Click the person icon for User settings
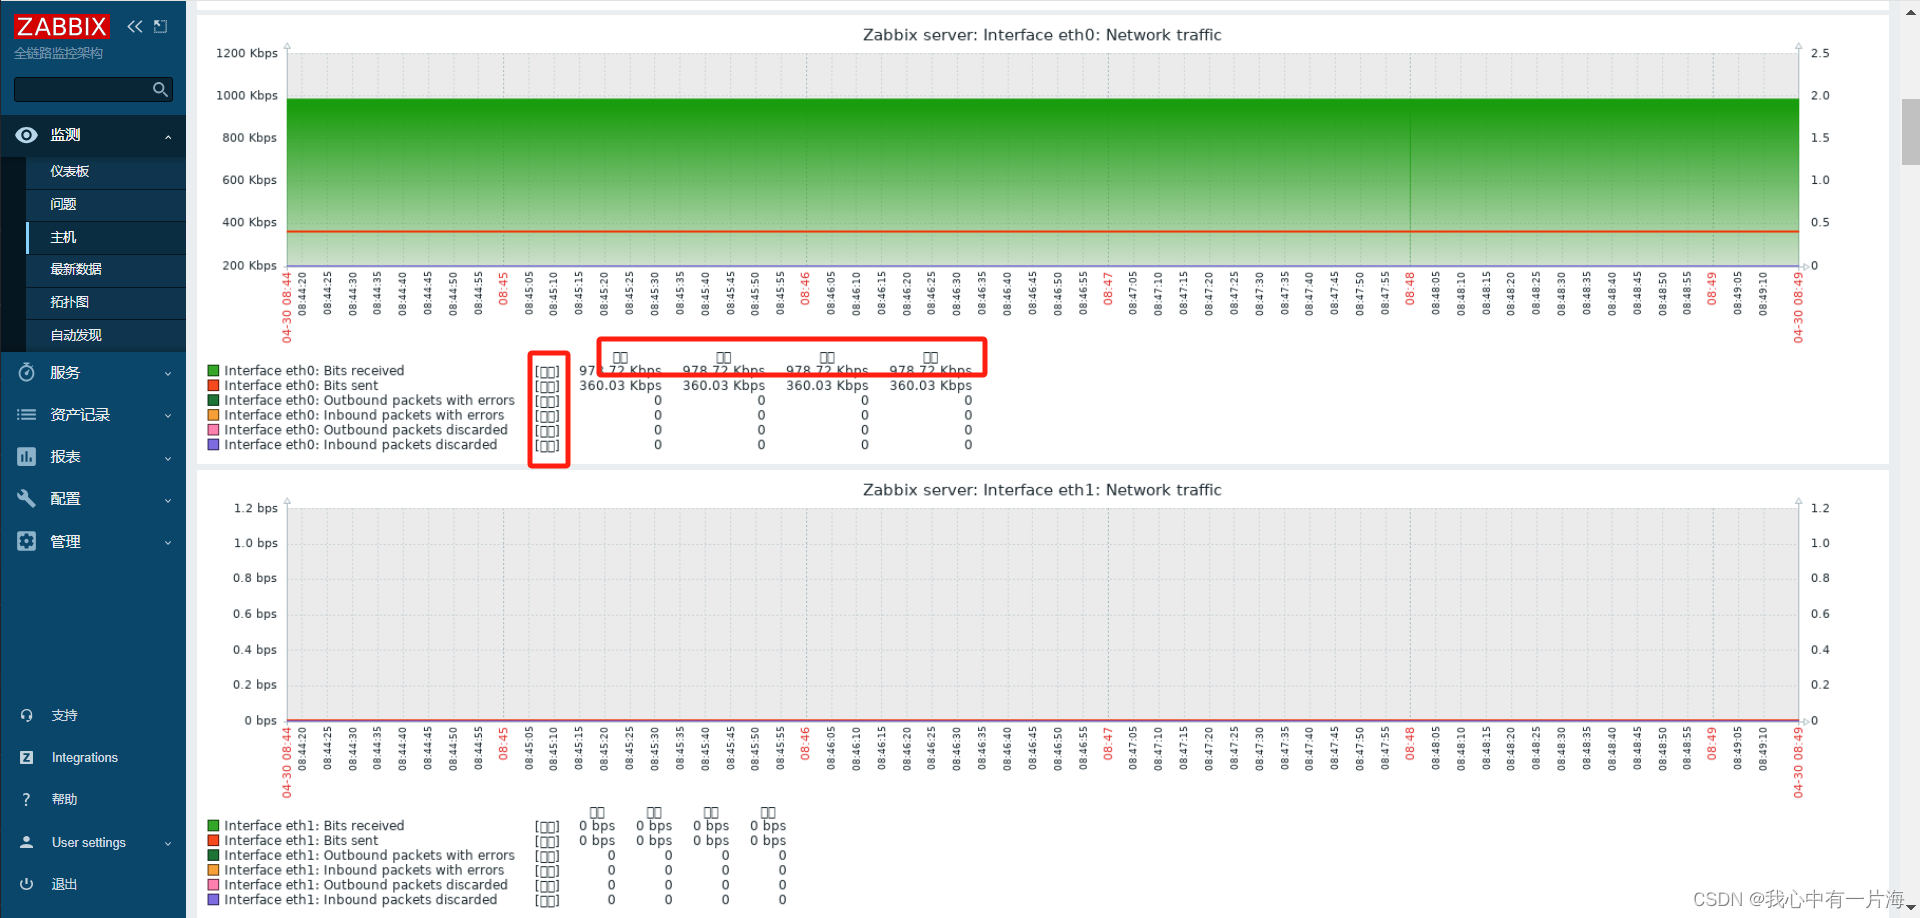The height and width of the screenshot is (918, 1920). tap(27, 842)
